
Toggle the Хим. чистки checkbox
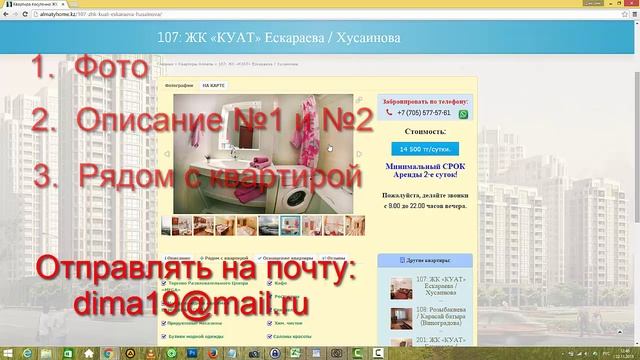(x=269, y=323)
